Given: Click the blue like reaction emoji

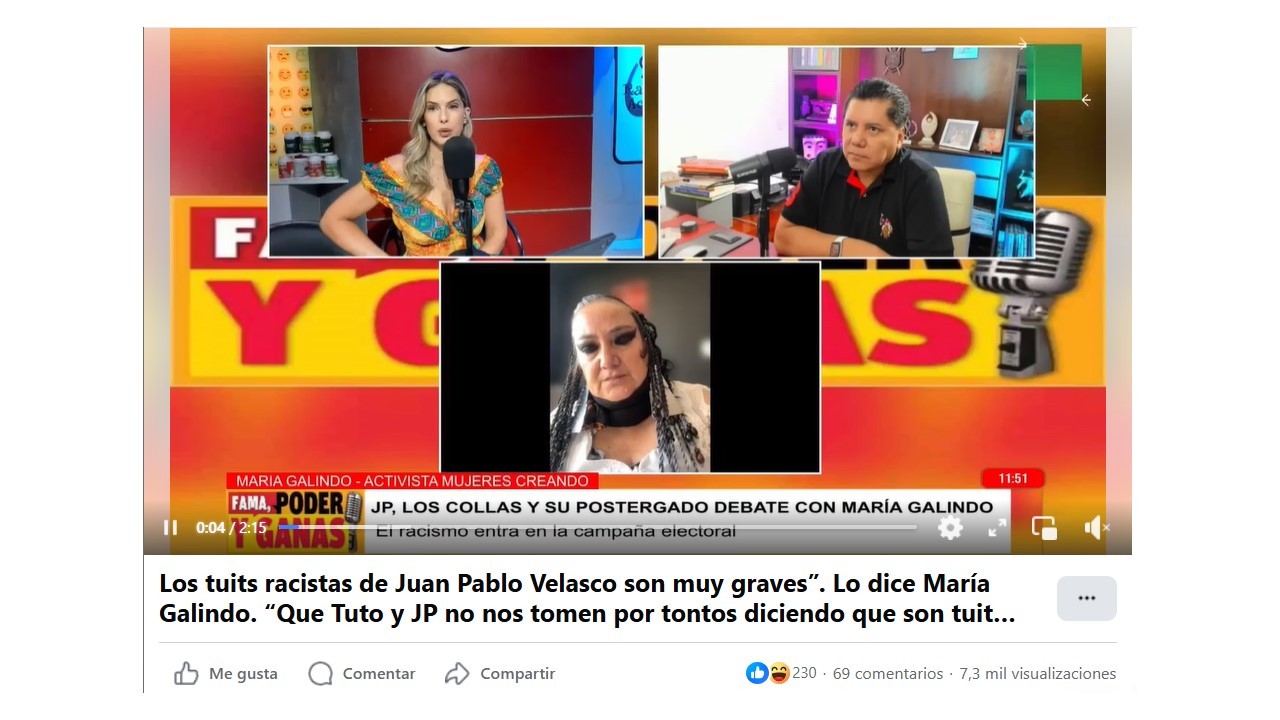Looking at the screenshot, I should pos(757,673).
